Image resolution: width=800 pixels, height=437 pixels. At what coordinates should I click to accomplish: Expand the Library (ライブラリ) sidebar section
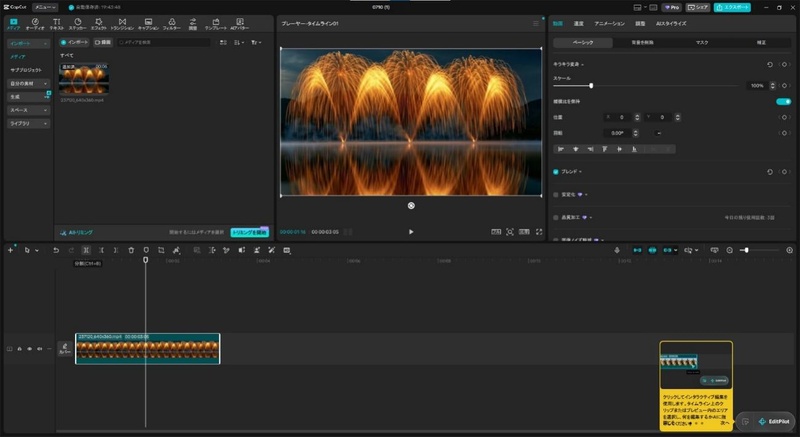pyautogui.click(x=29, y=123)
